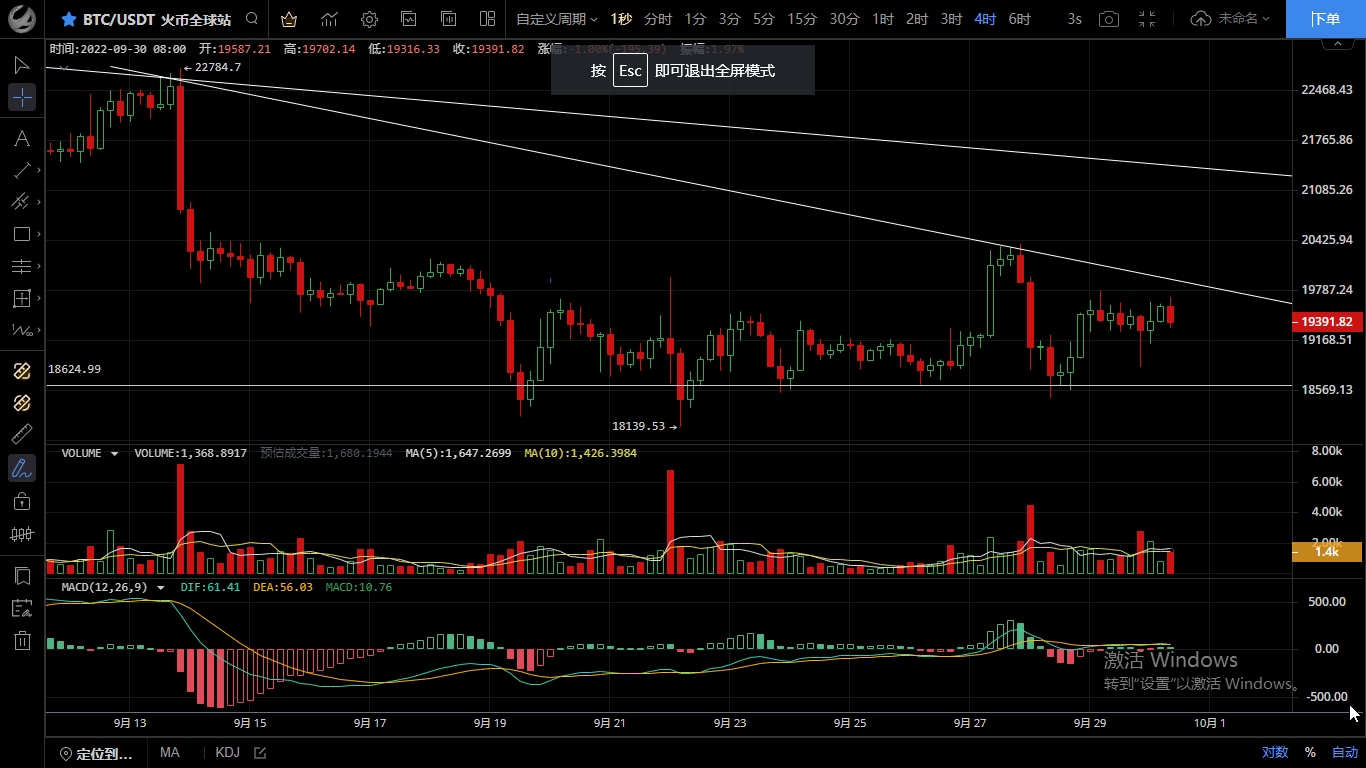
Task: Toggle 自动 auto scale
Action: 1345,753
